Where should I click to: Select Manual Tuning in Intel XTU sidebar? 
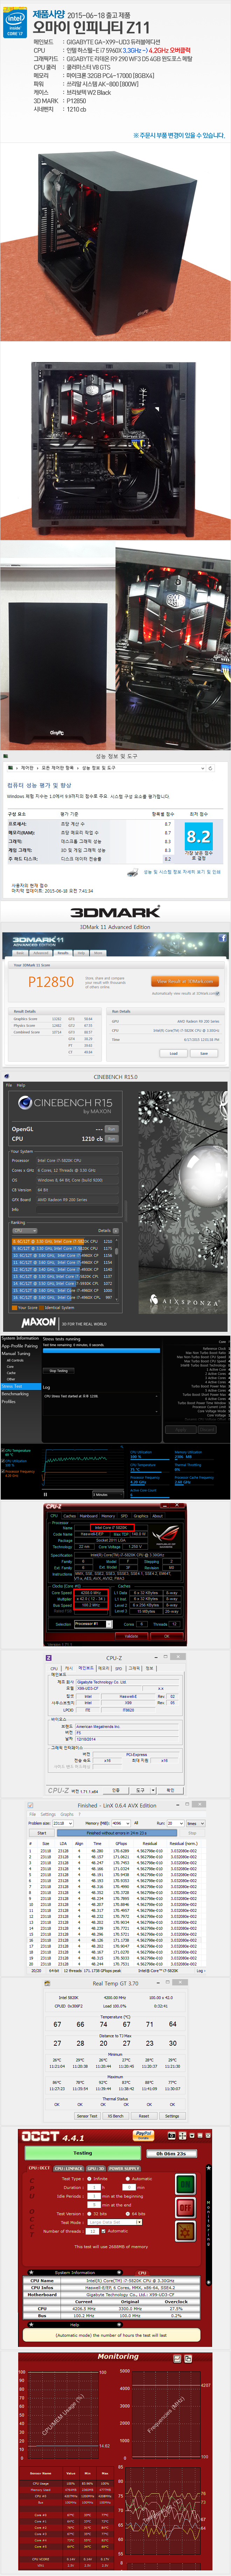[x=16, y=1353]
